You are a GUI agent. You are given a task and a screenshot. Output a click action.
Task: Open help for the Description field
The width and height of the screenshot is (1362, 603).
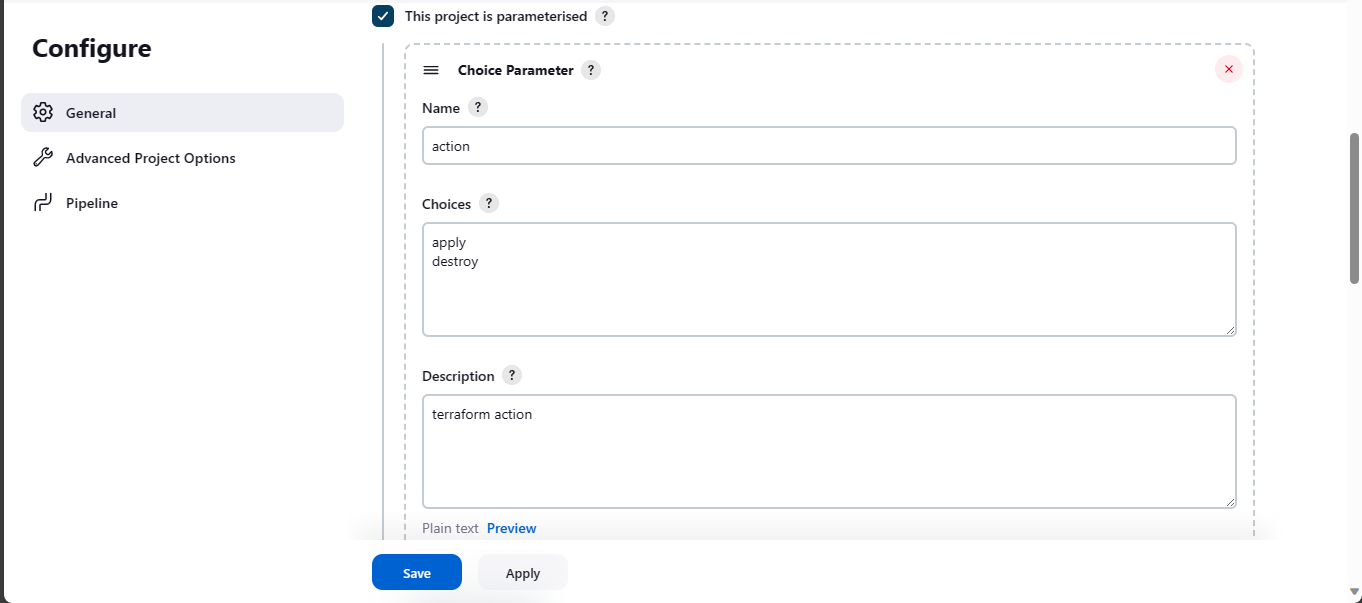(x=512, y=375)
